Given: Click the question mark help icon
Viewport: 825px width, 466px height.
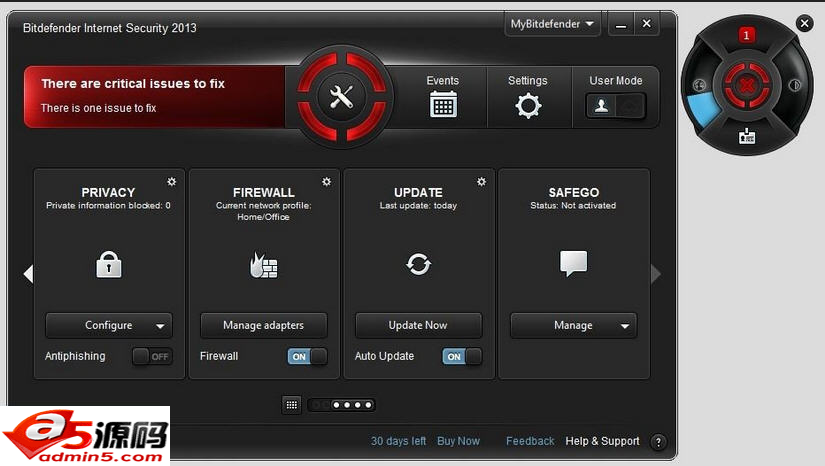Looking at the screenshot, I should click(658, 442).
